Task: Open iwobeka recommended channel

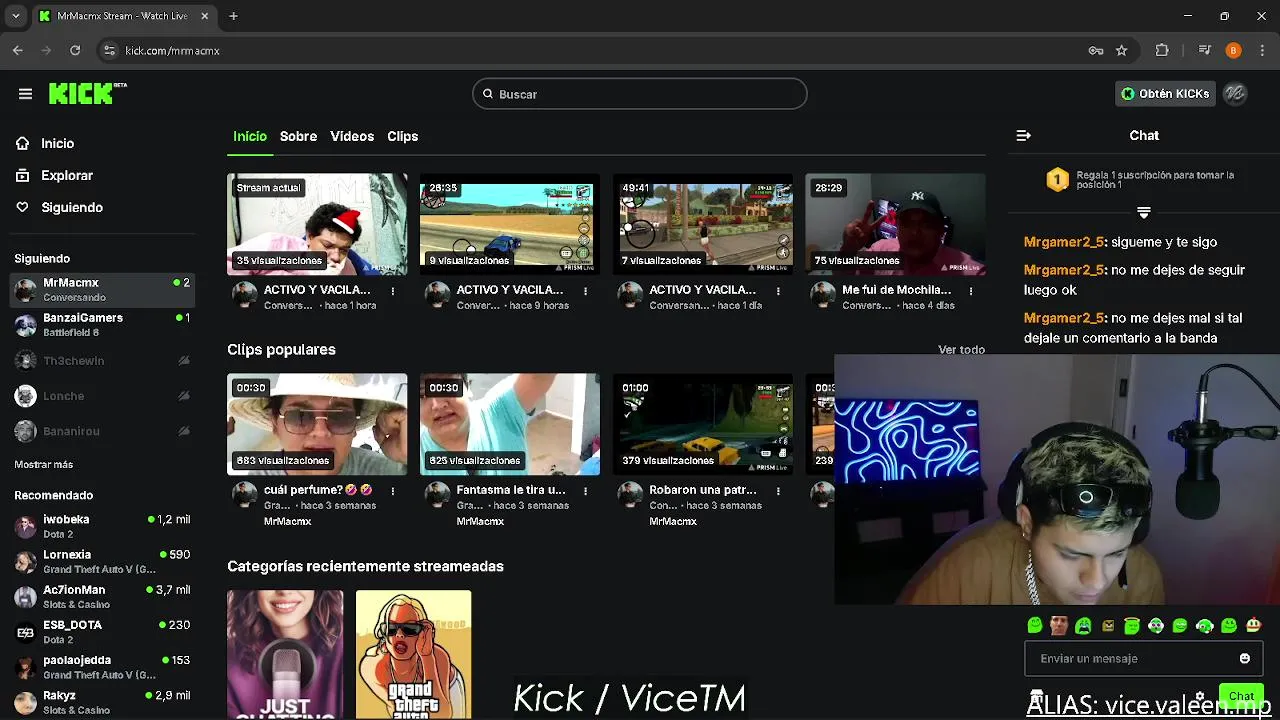Action: pyautogui.click(x=102, y=526)
